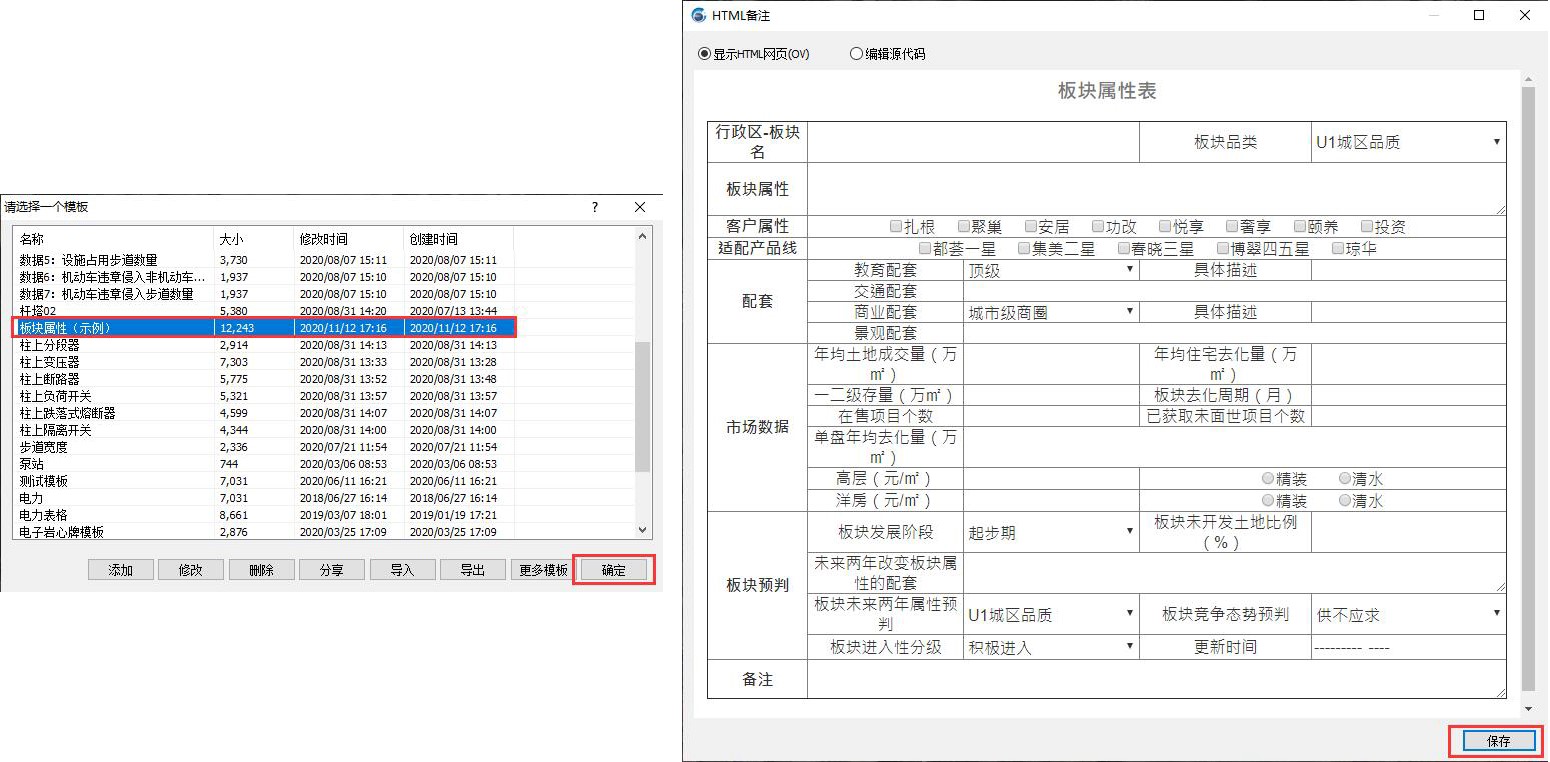Click the 分享 button
This screenshot has width=1550, height=762.
tap(331, 570)
